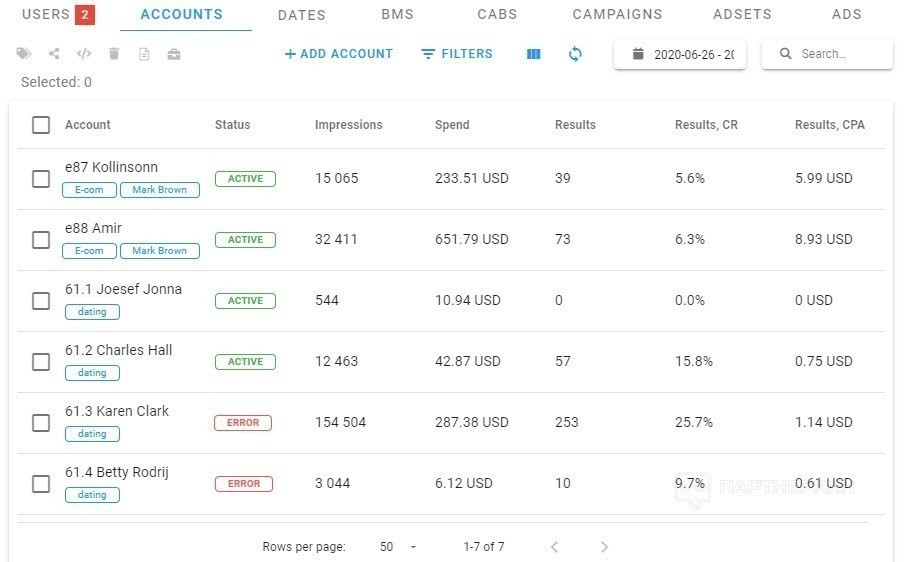The width and height of the screenshot is (905, 562).
Task: Click the Add Account button
Action: point(339,54)
